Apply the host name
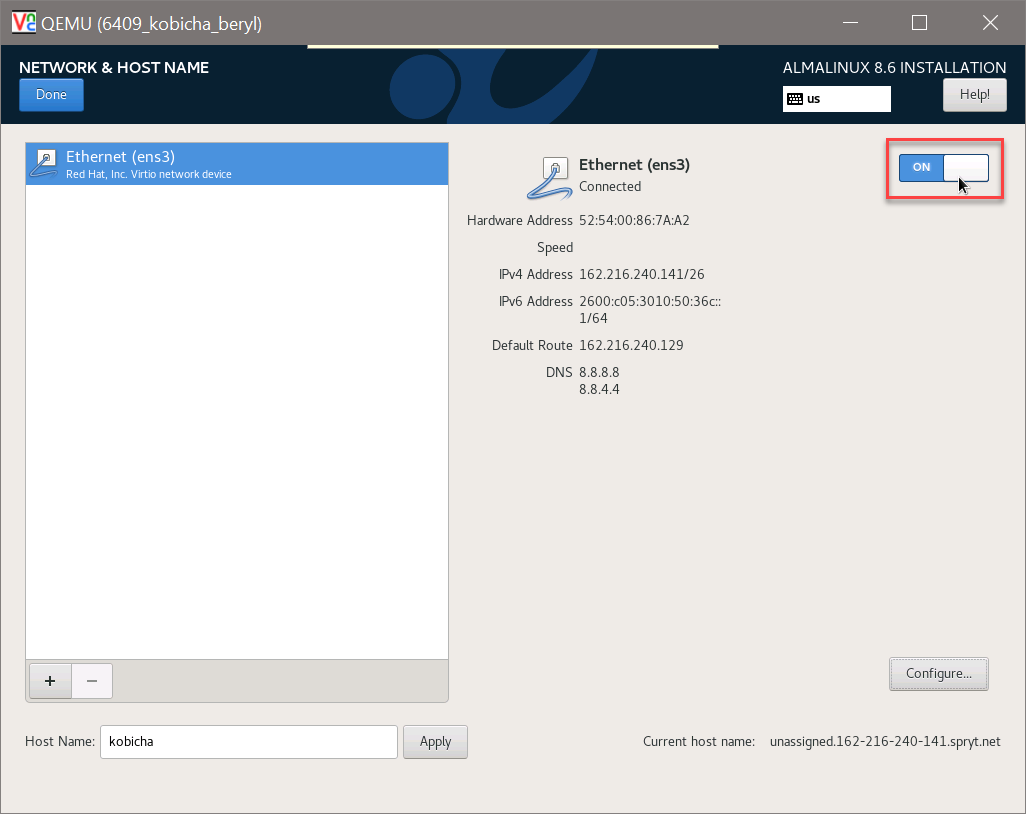Image resolution: width=1026 pixels, height=814 pixels. coord(435,742)
